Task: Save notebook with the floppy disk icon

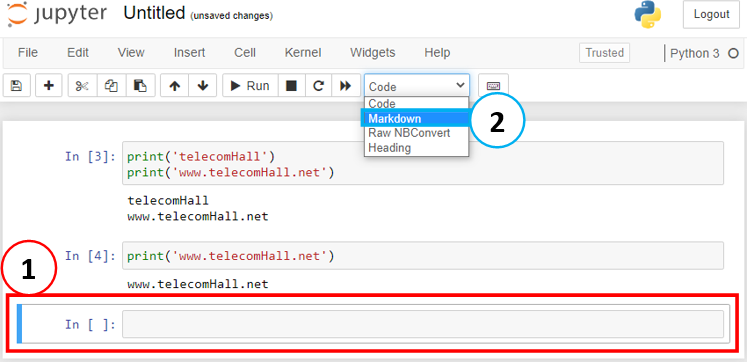Action: pyautogui.click(x=17, y=86)
